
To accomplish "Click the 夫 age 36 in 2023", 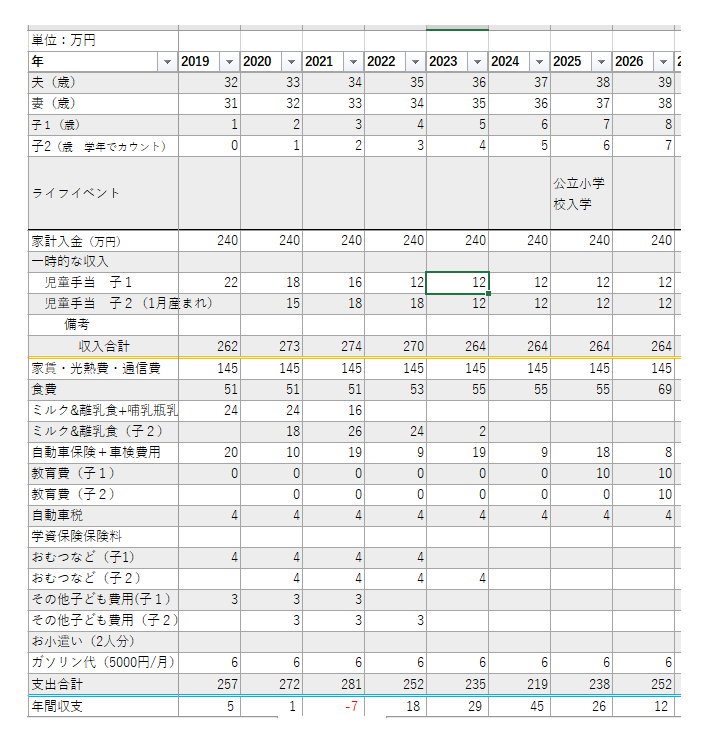I will pos(457,83).
